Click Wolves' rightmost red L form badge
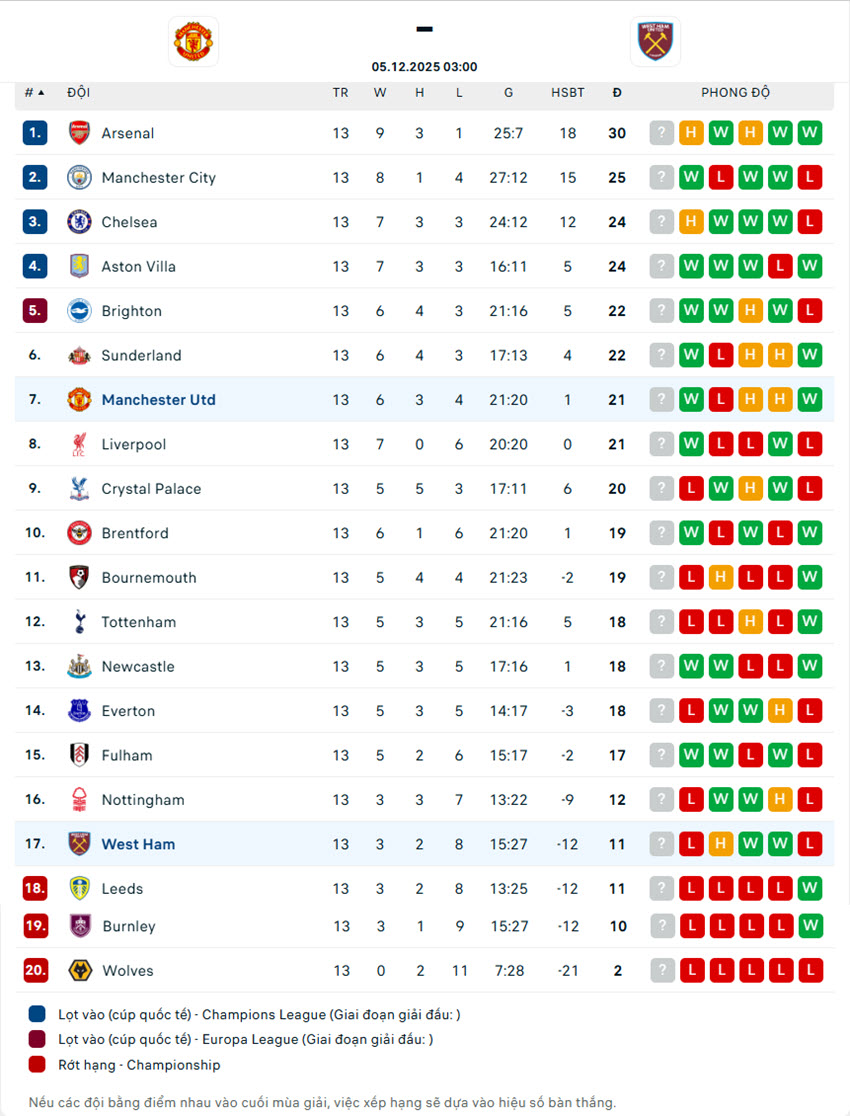 [810, 970]
